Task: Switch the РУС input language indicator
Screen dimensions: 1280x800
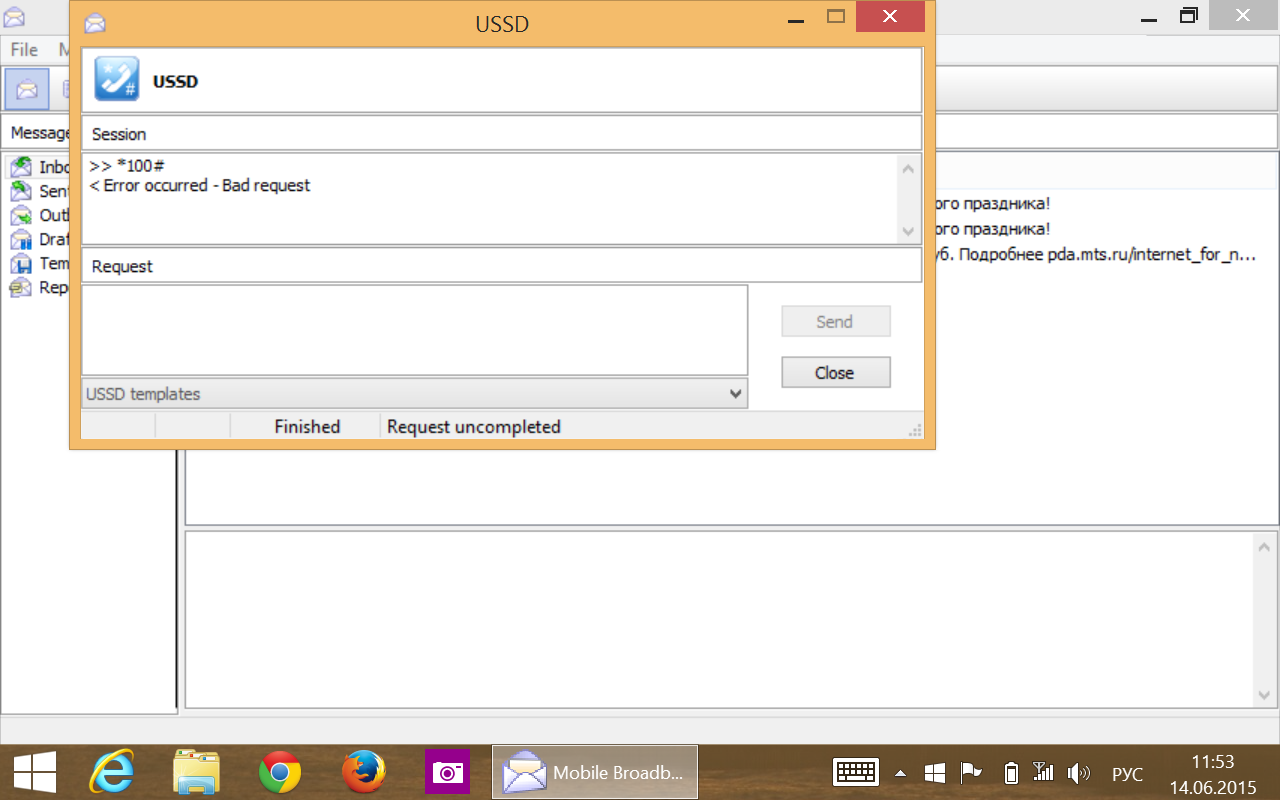Action: pyautogui.click(x=1127, y=773)
